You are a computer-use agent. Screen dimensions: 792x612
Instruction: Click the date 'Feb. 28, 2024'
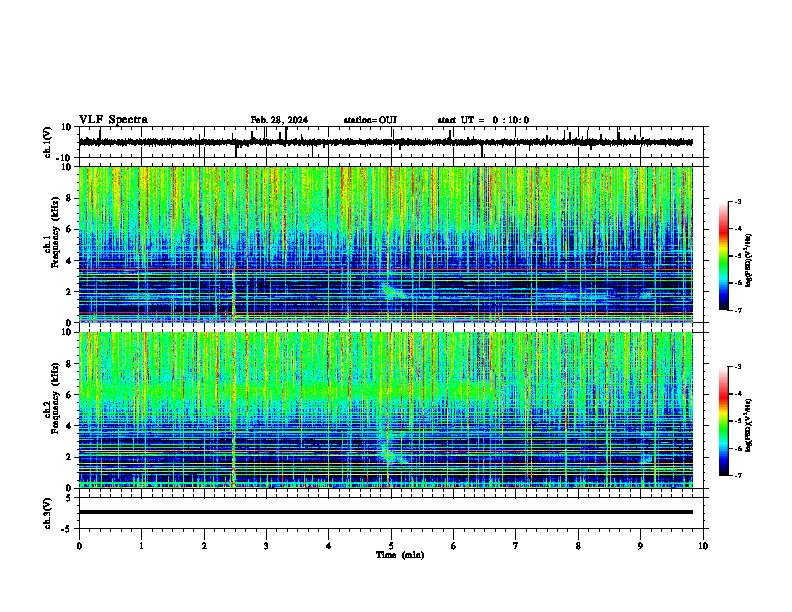279,120
